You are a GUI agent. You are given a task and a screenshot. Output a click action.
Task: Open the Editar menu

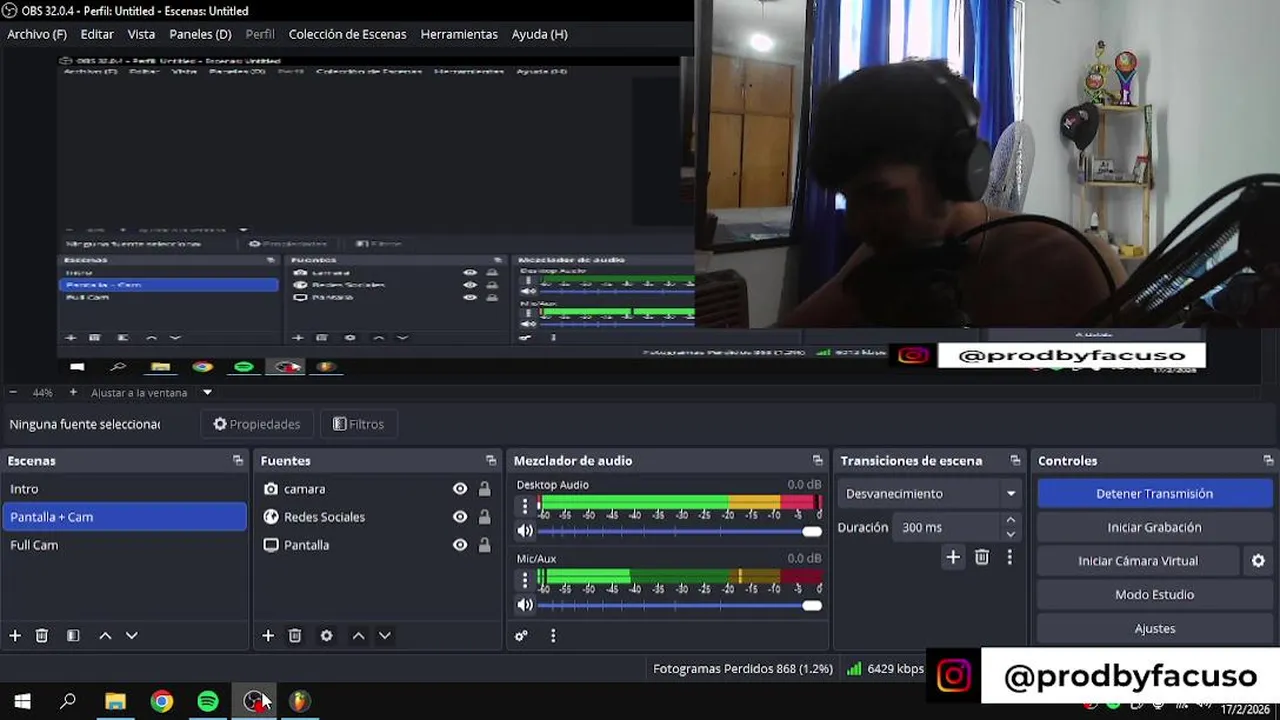point(97,34)
